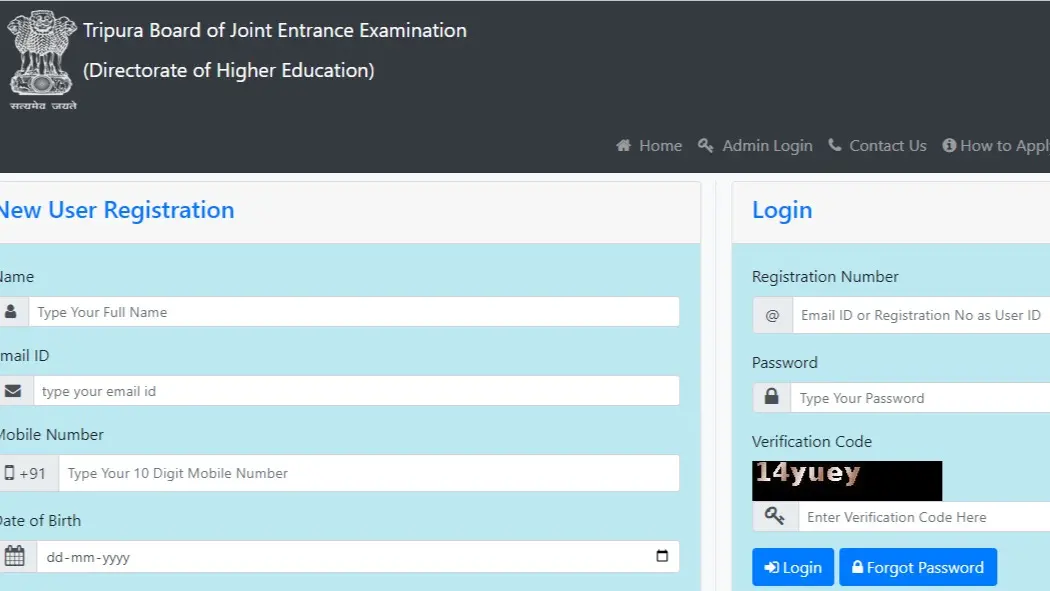The image size is (1050, 591).
Task: Click the padlock icon next to Password field
Action: [x=771, y=397]
